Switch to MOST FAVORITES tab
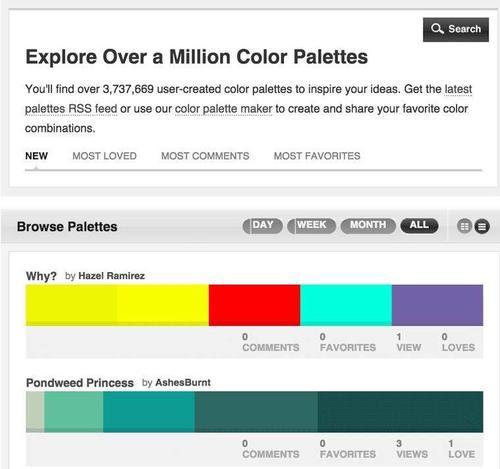Screen dimensions: 500x469 (x=317, y=156)
